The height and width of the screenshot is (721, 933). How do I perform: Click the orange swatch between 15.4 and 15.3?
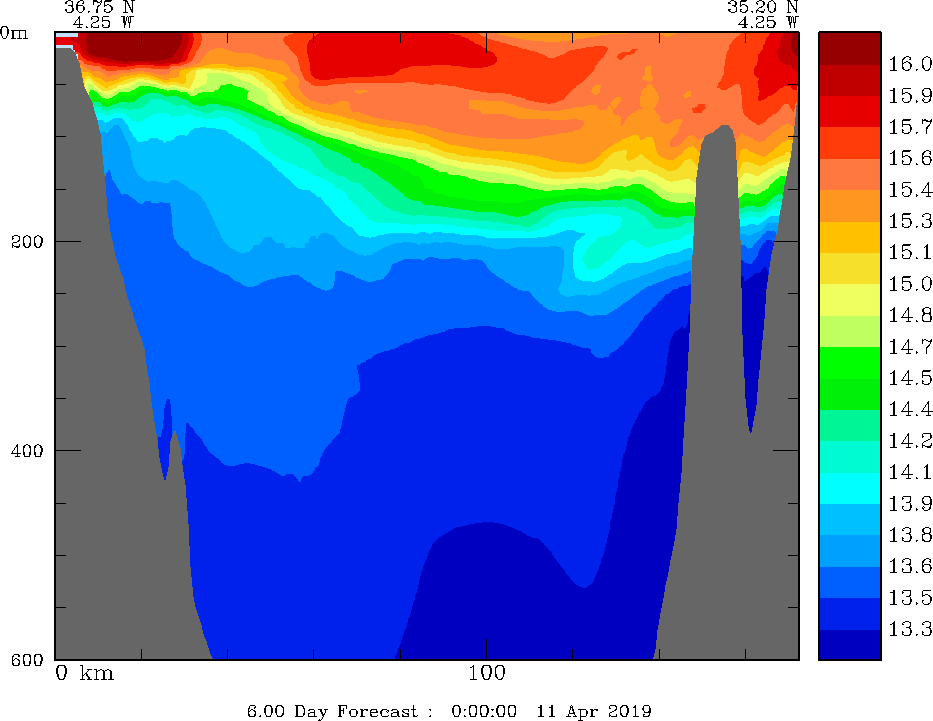tap(850, 205)
